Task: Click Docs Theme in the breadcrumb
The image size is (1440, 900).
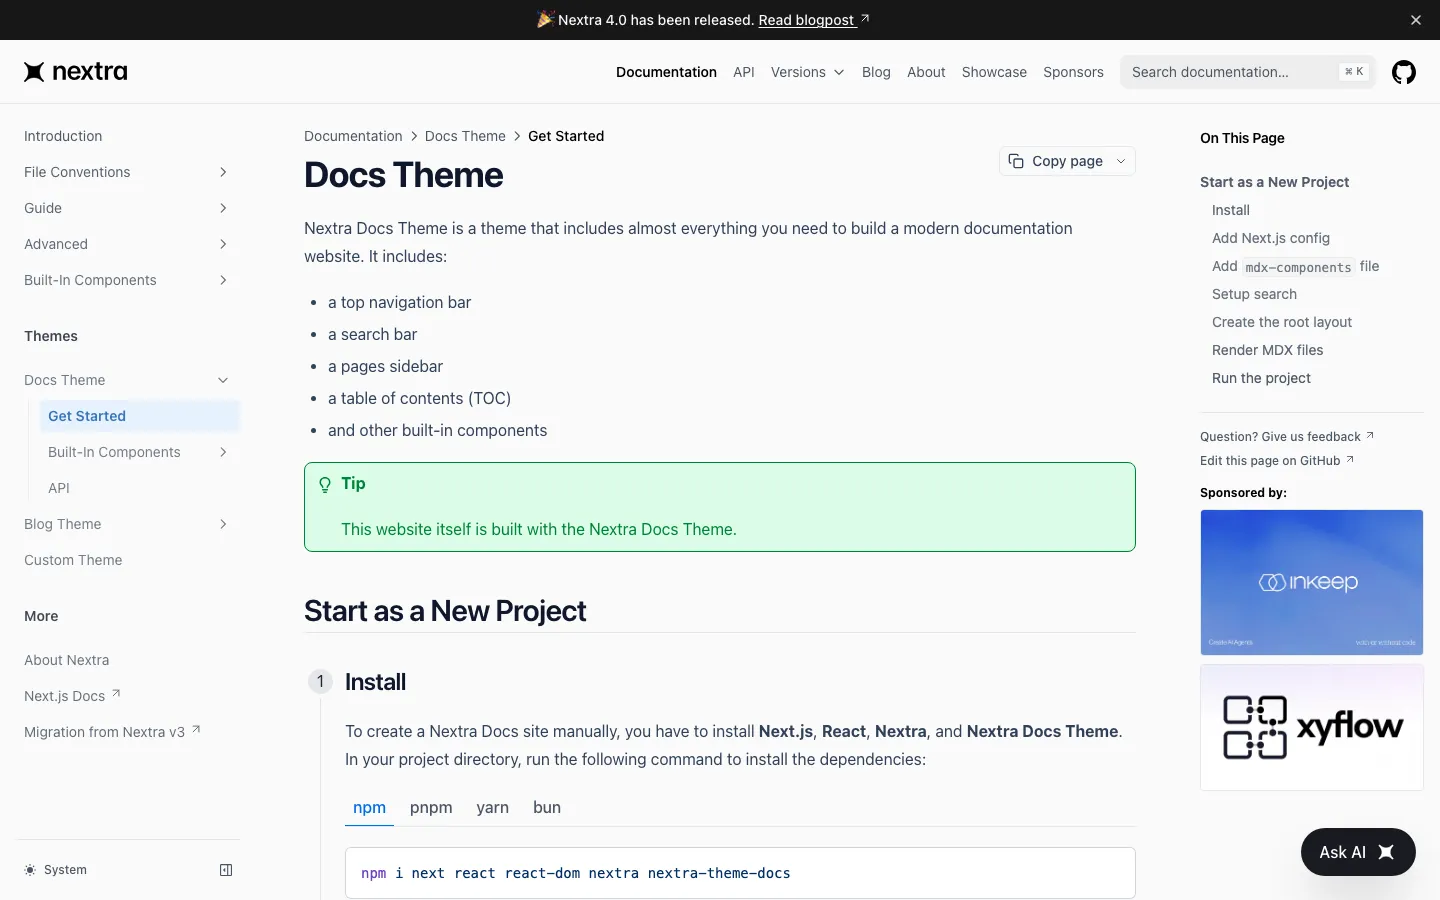Action: tap(465, 136)
